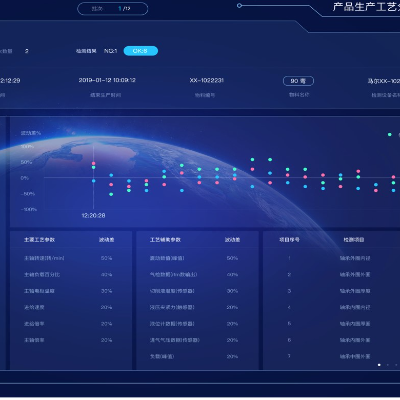Viewport: 400px width, 400px height.
Task: Select pink data point on 12:20:28 line
Action: pyautogui.click(x=93, y=164)
